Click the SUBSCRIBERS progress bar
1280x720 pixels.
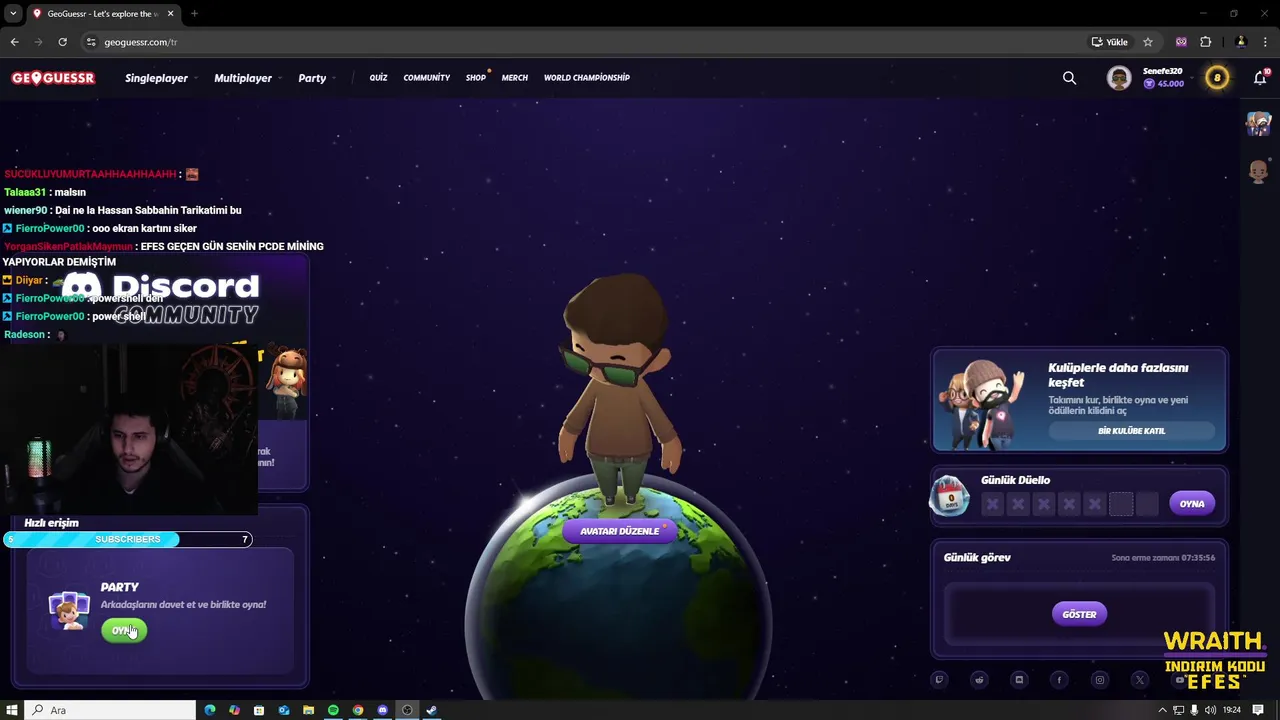tap(127, 539)
